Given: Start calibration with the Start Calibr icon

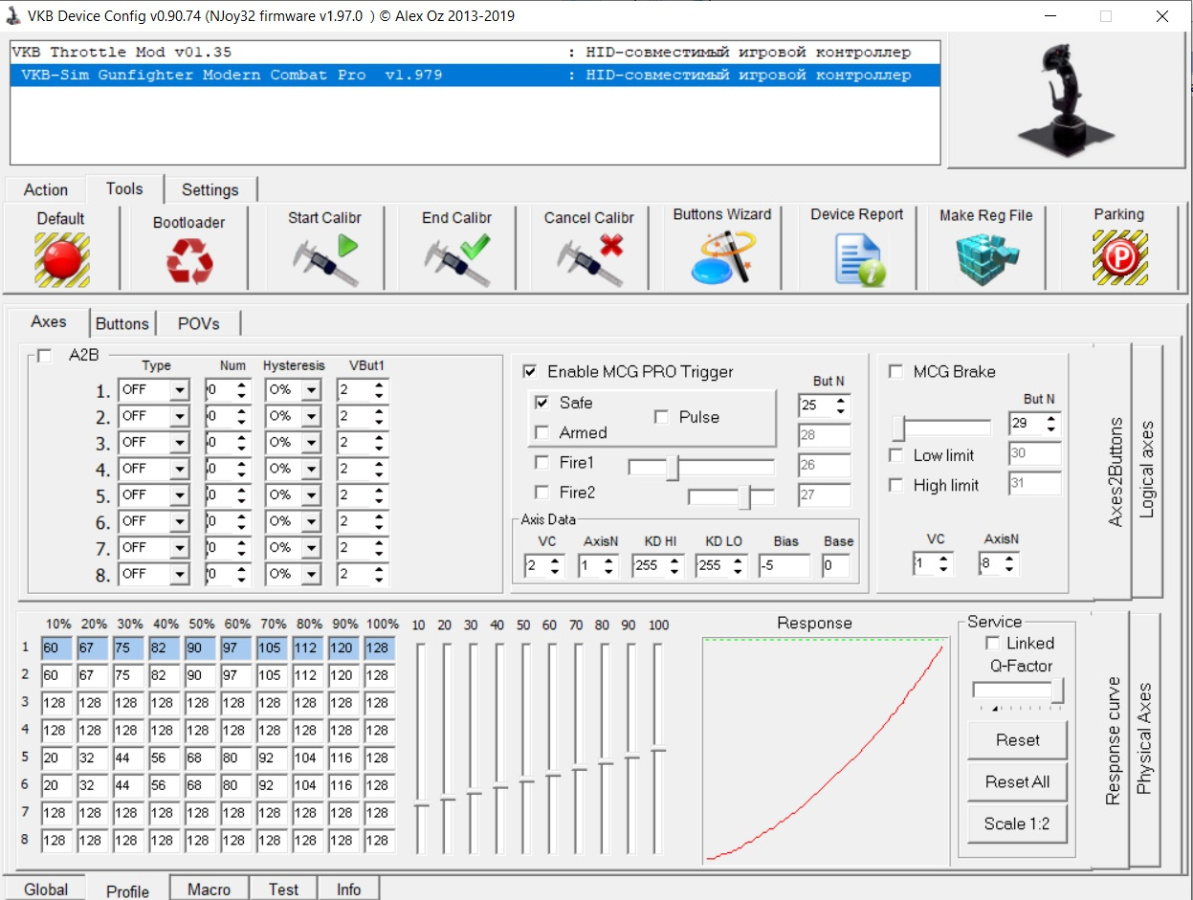Looking at the screenshot, I should (x=324, y=259).
